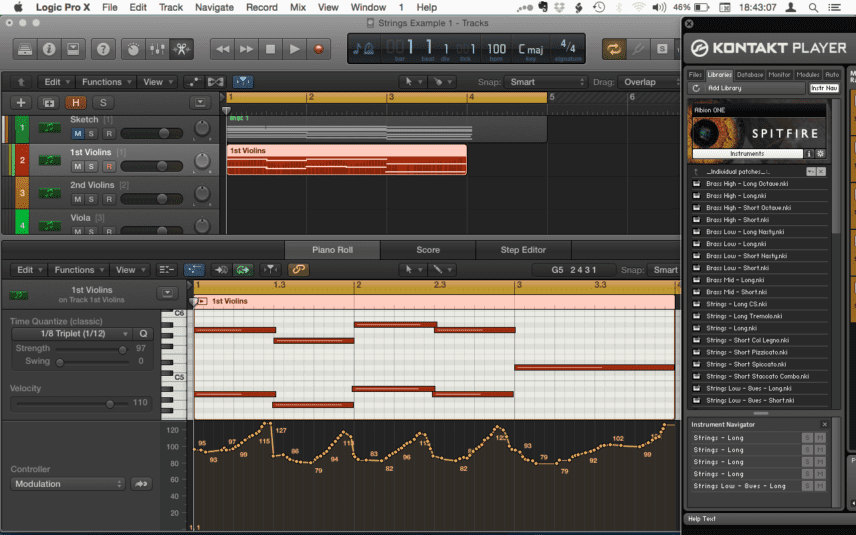
Task: Toggle the Hide tracks H button
Action: point(75,103)
